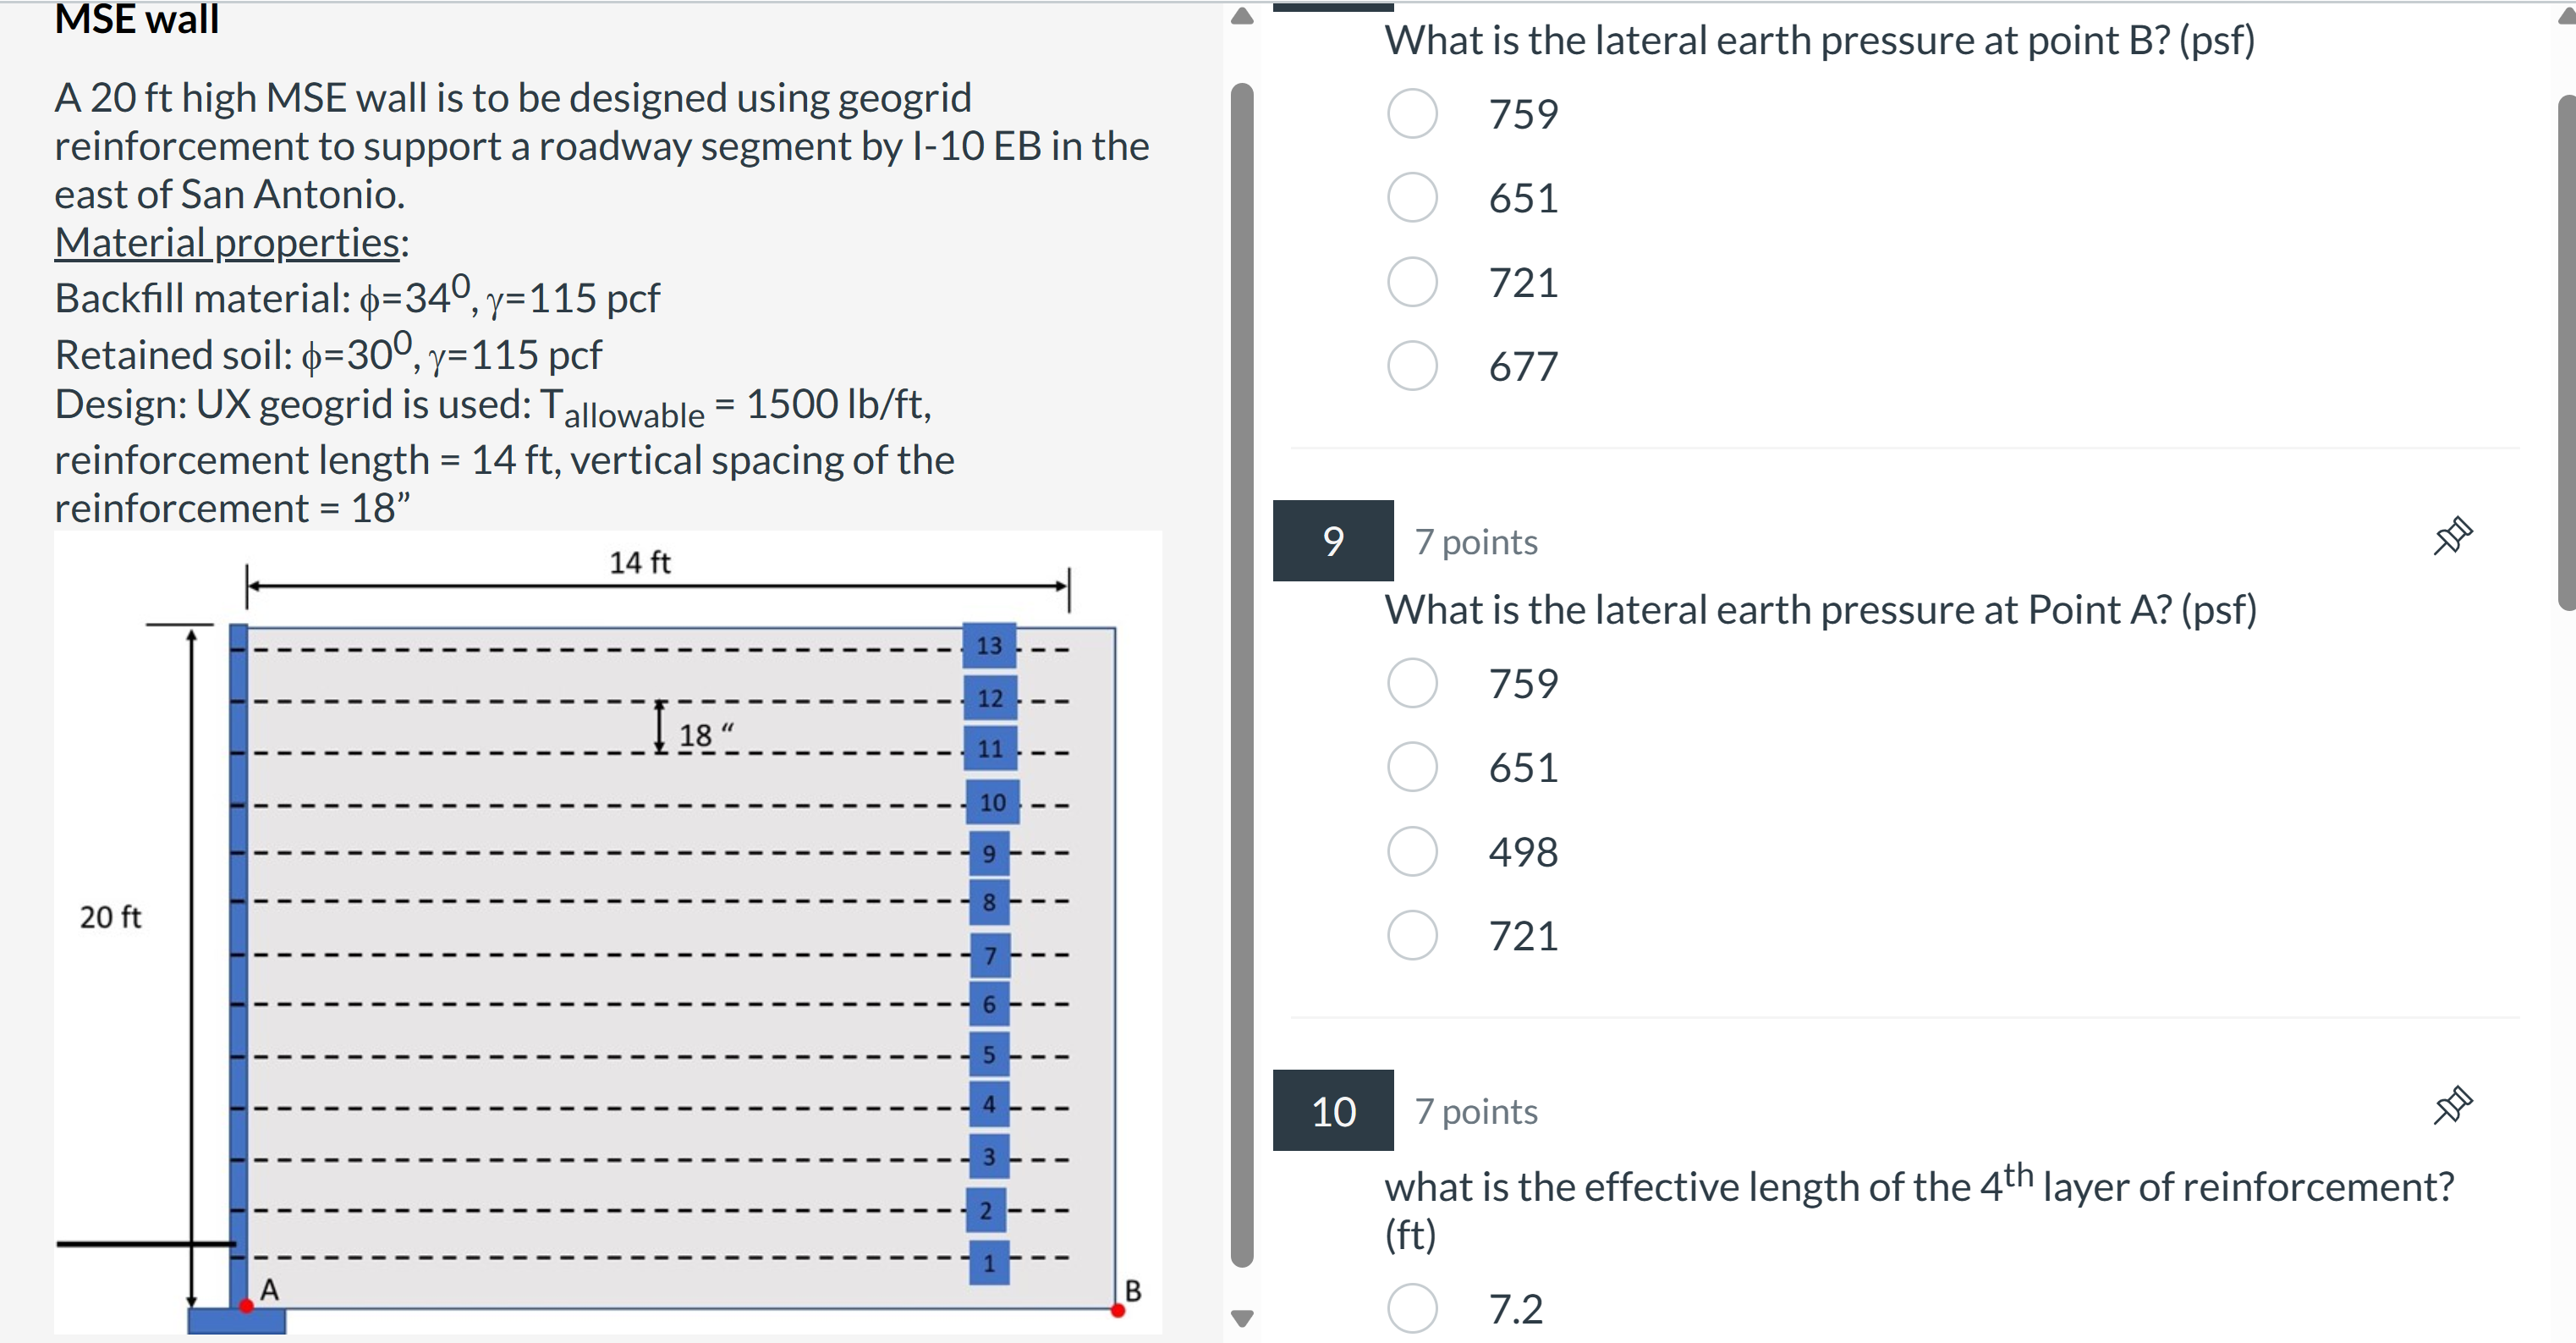The image size is (2576, 1343).
Task: Click the question 10 number badge
Action: tap(1333, 1111)
